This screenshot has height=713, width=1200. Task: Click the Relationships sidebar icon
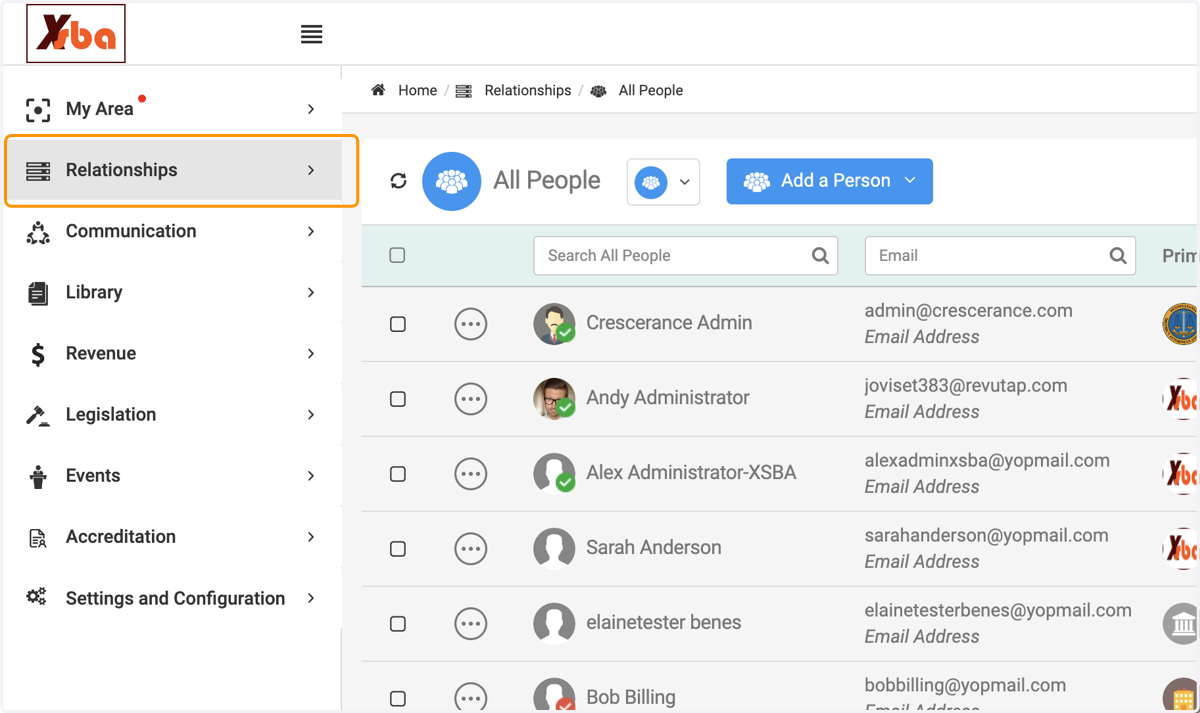(38, 171)
